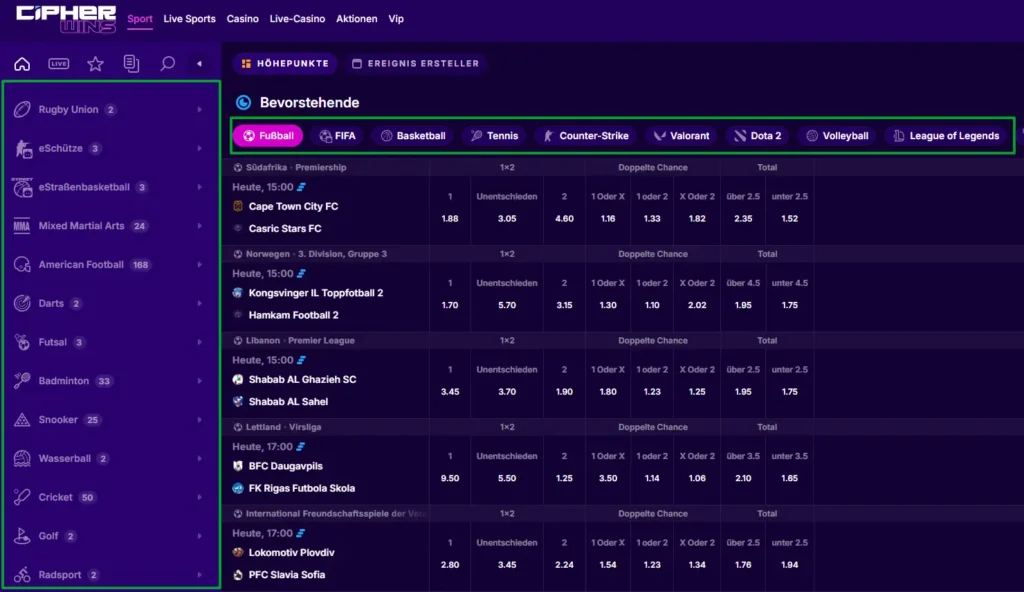Switch to the Ereignis Ersteller tab

[x=415, y=63]
